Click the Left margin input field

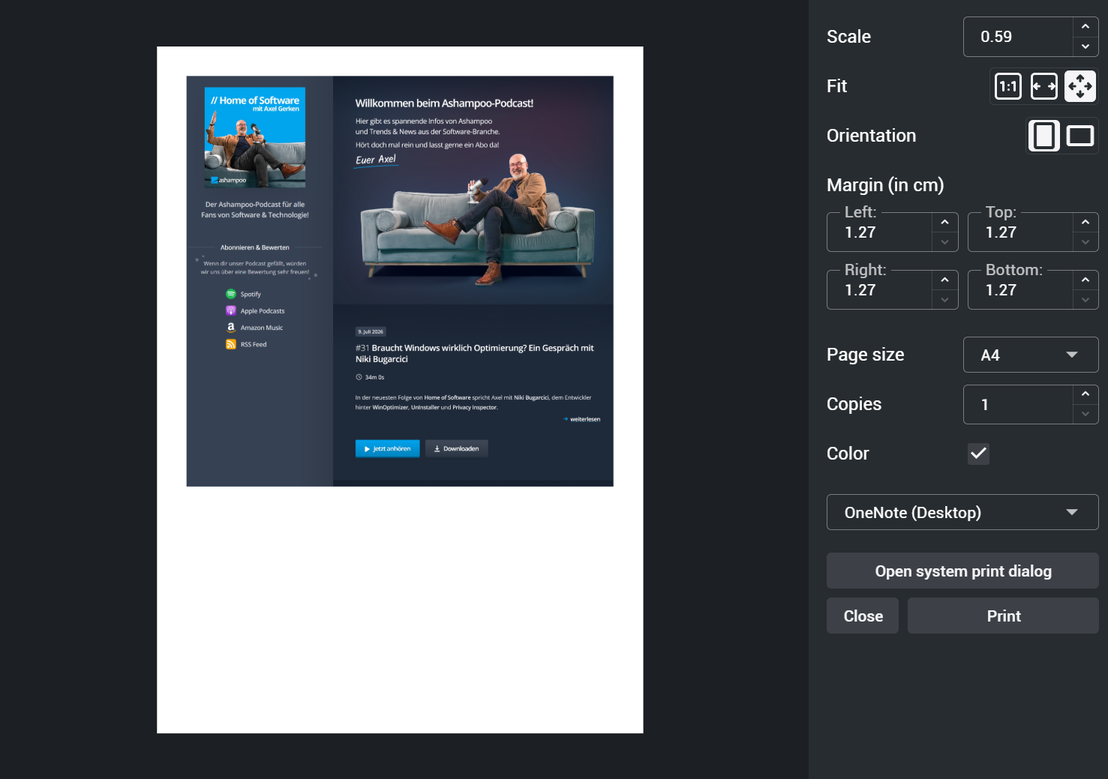(880, 233)
